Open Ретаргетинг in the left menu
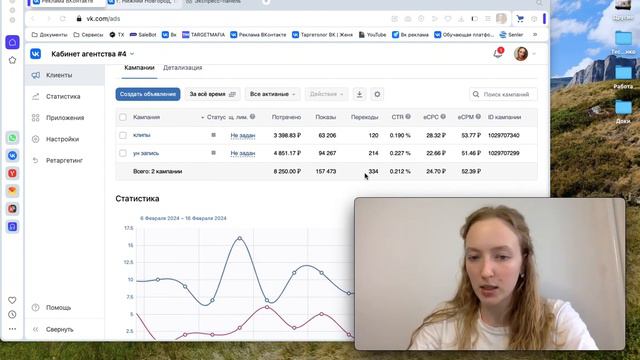This screenshot has width=640, height=360. pos(64,160)
